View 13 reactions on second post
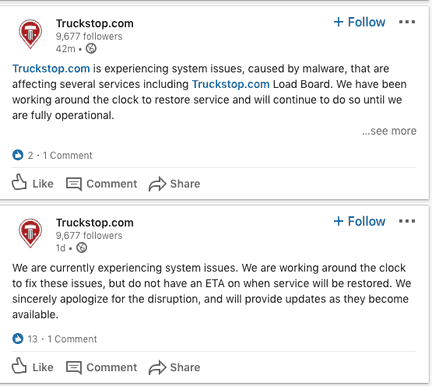This screenshot has height=386, width=432. pos(25,339)
